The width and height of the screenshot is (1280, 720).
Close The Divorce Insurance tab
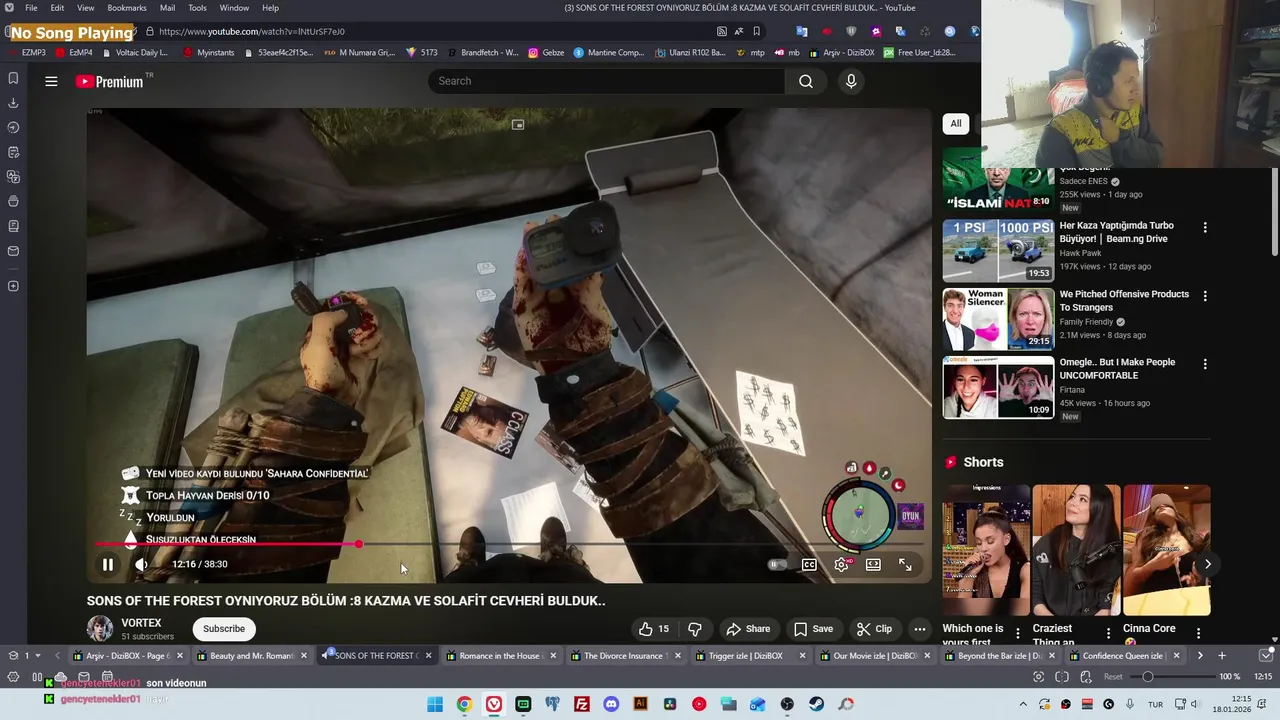pyautogui.click(x=678, y=656)
